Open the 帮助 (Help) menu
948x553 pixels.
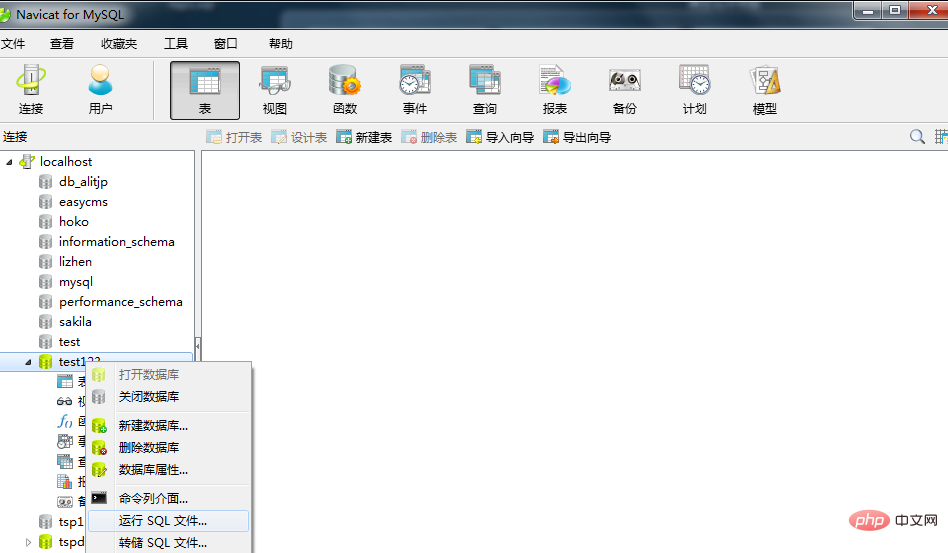[281, 44]
